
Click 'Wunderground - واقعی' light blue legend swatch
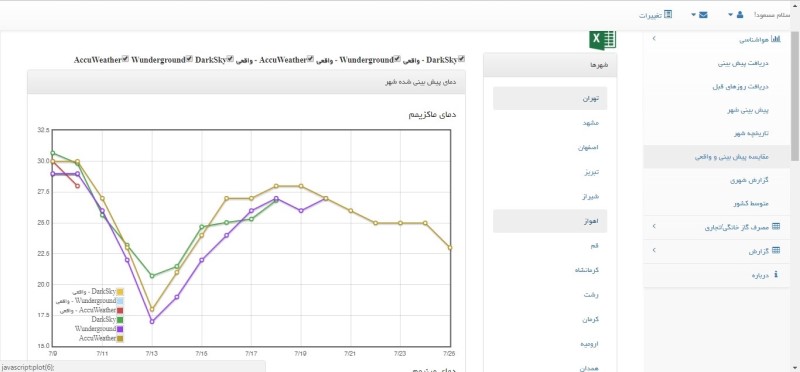pos(120,301)
